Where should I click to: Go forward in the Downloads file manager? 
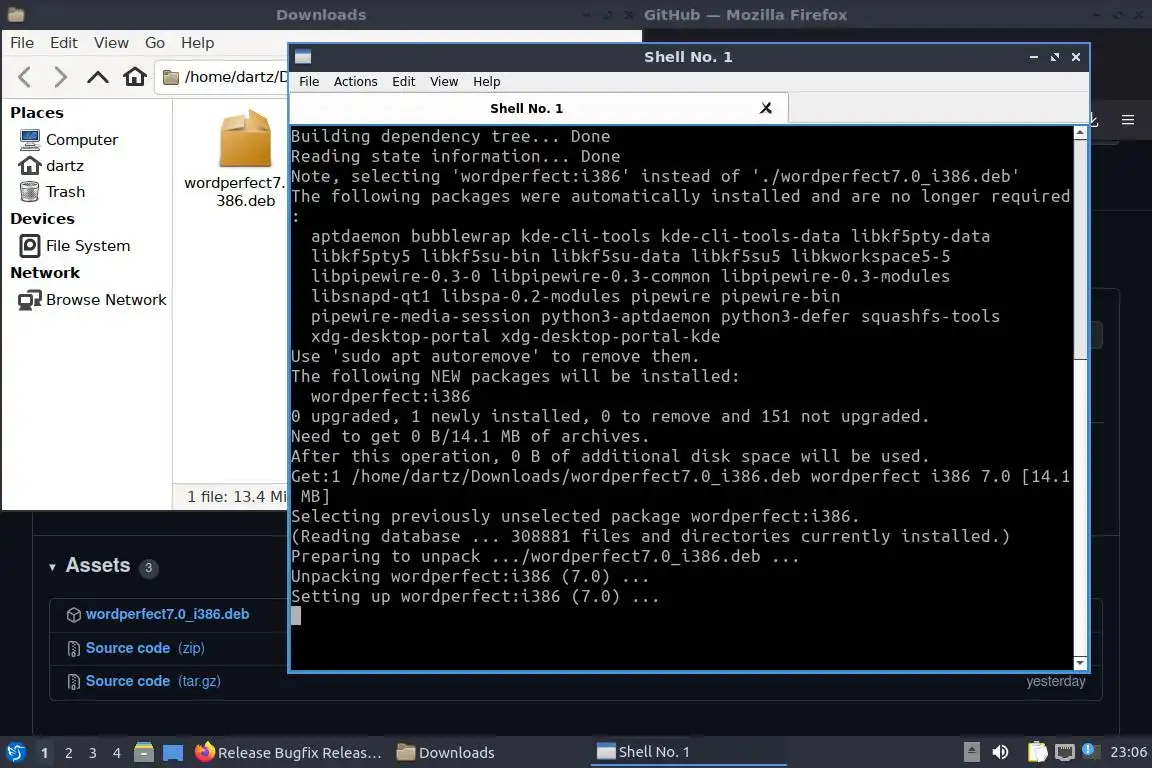click(x=60, y=76)
